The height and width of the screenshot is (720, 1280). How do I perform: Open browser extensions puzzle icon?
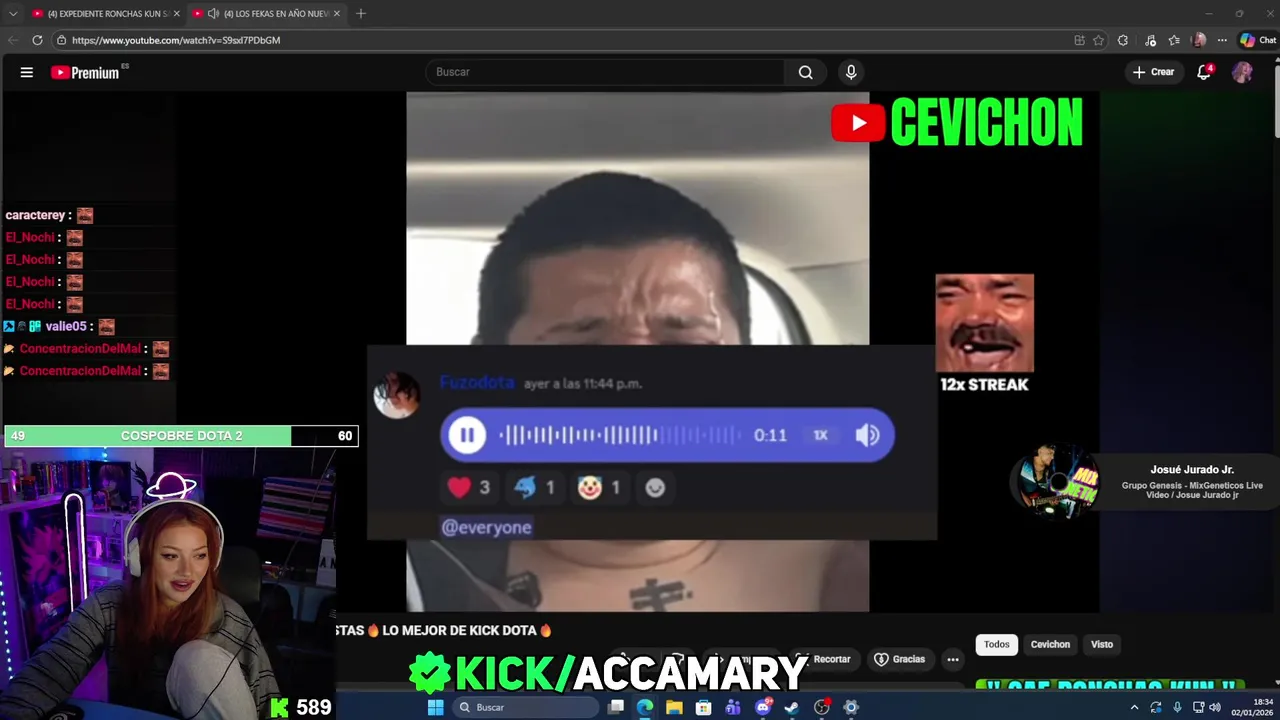[x=1123, y=40]
